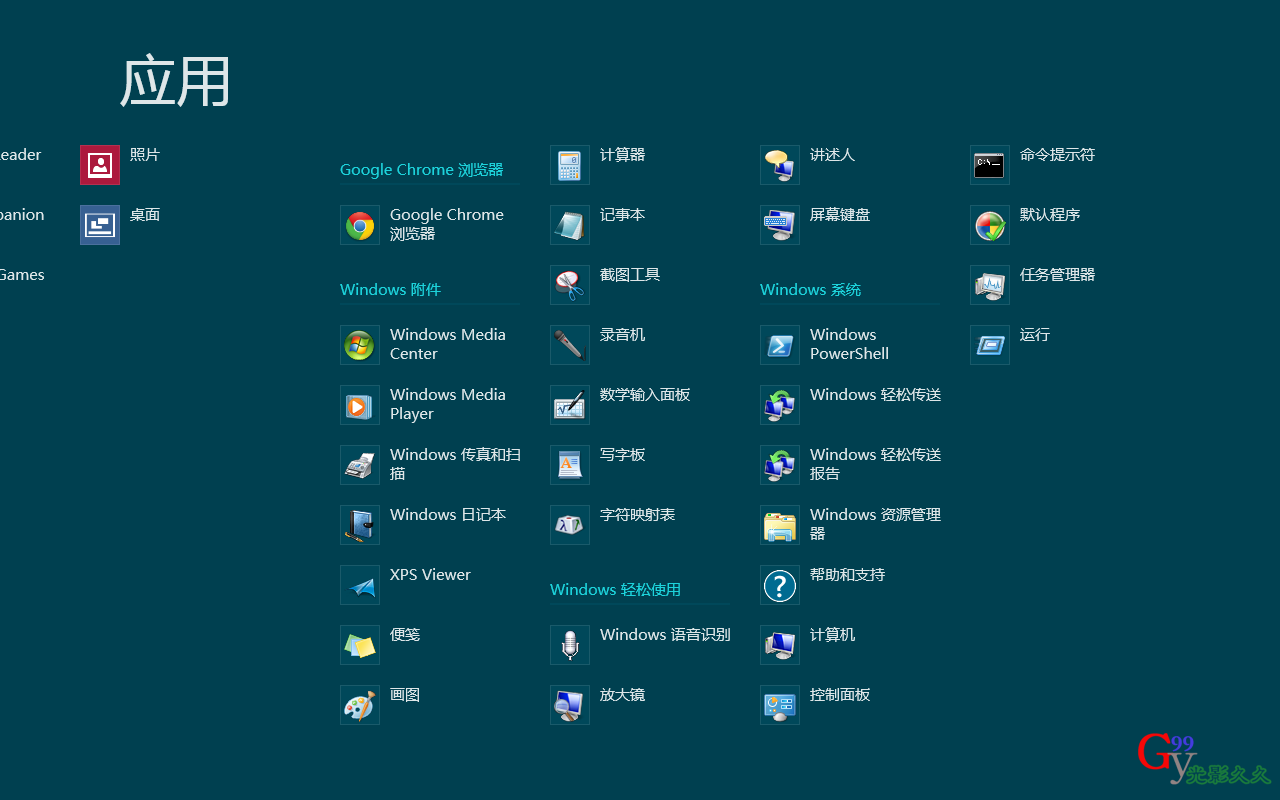Open the XPS Viewer icon
The width and height of the screenshot is (1280, 800).
[360, 585]
